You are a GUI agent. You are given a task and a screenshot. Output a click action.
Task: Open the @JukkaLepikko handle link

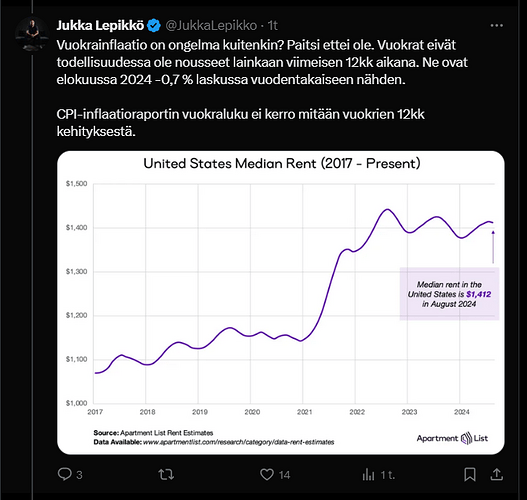(x=211, y=26)
